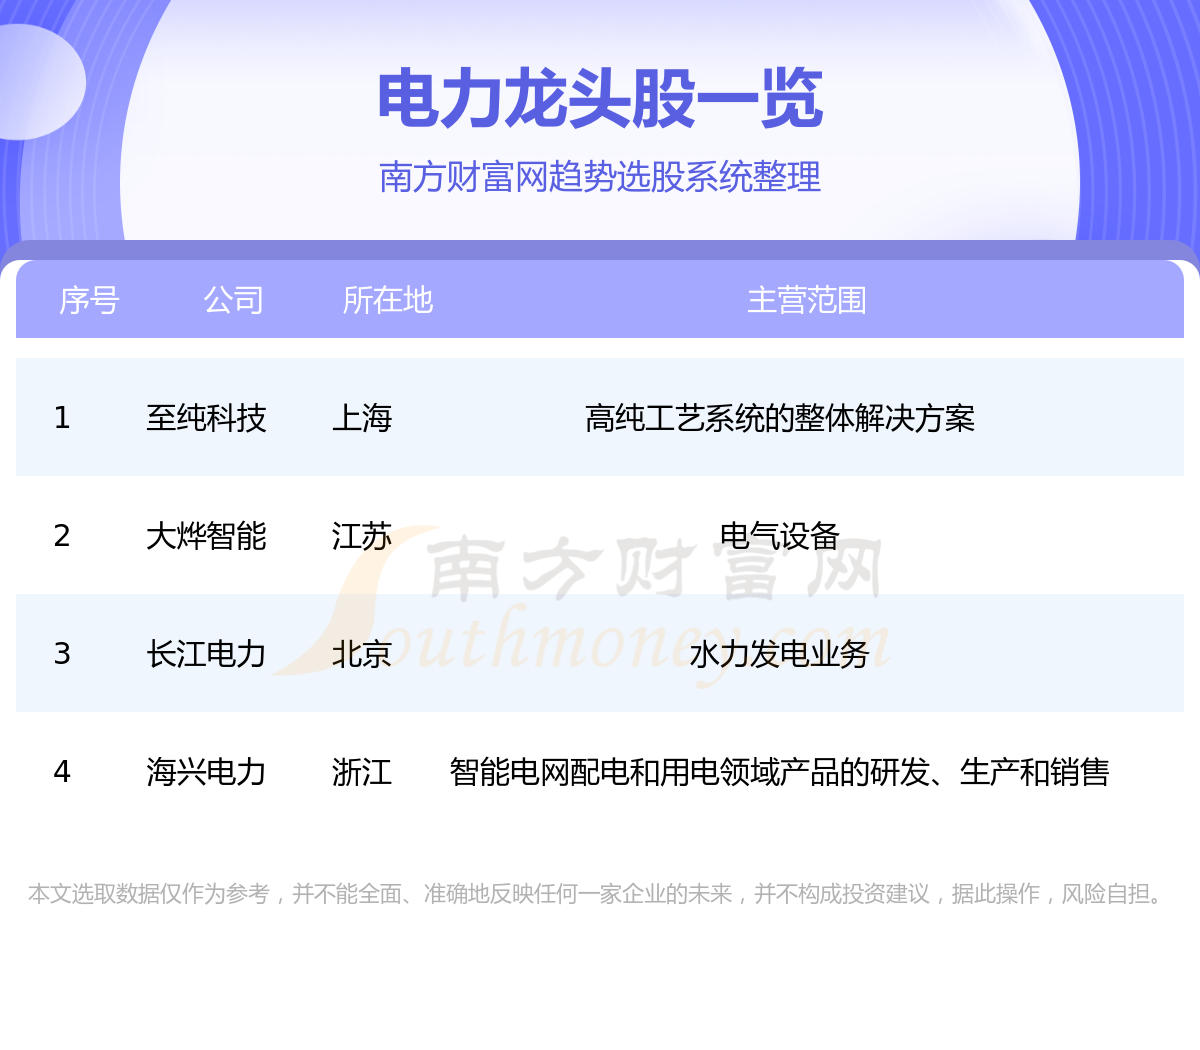This screenshot has width=1200, height=1050.
Task: Select row number 4
Action: [62, 771]
